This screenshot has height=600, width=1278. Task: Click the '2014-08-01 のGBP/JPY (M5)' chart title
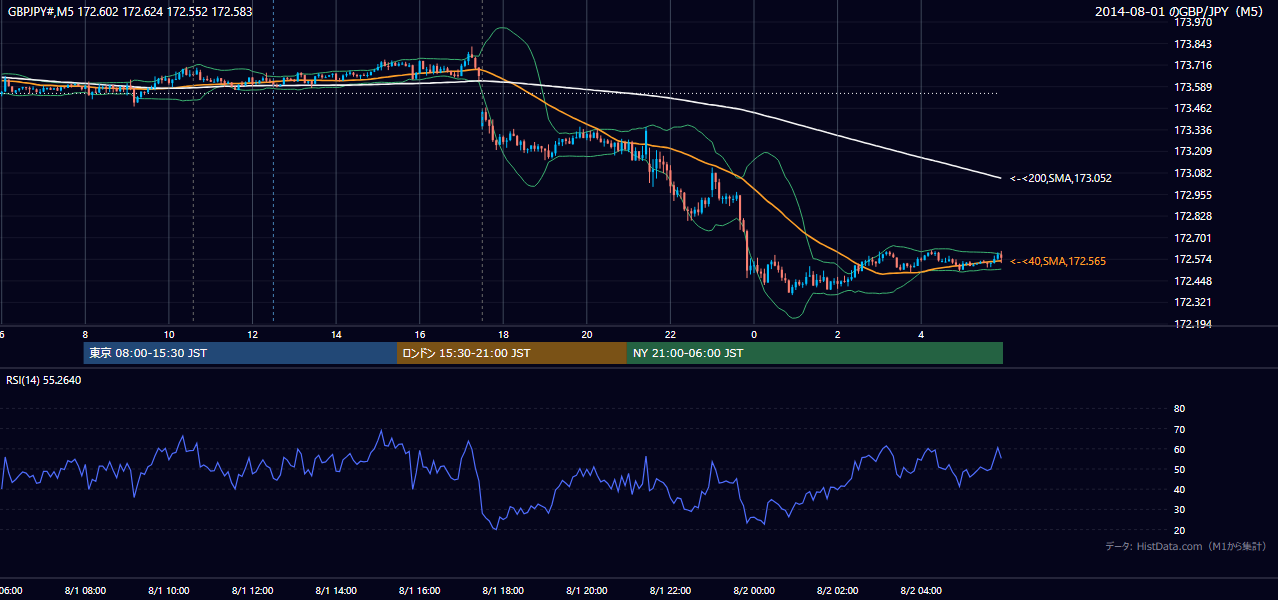click(x=1180, y=12)
